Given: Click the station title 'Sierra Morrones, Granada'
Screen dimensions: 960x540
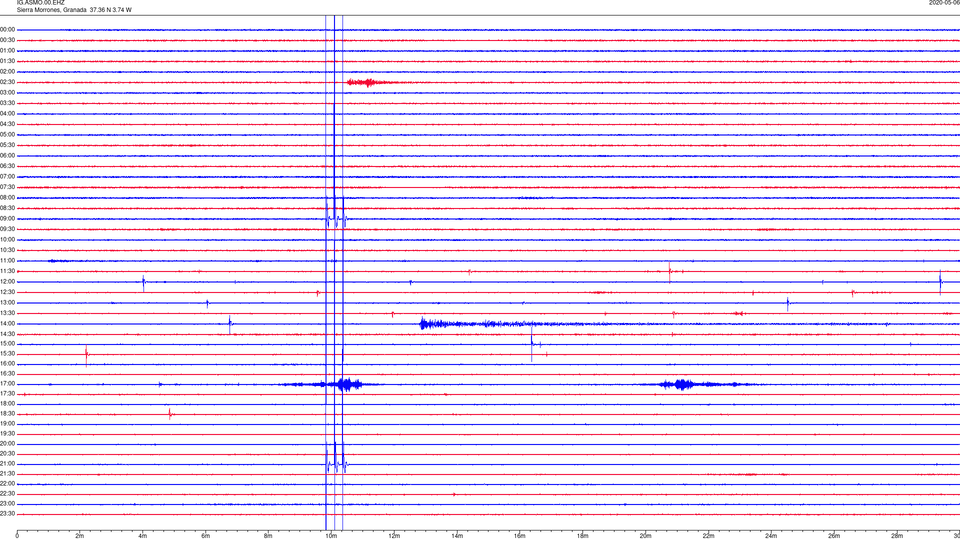Looking at the screenshot, I should (x=51, y=10).
